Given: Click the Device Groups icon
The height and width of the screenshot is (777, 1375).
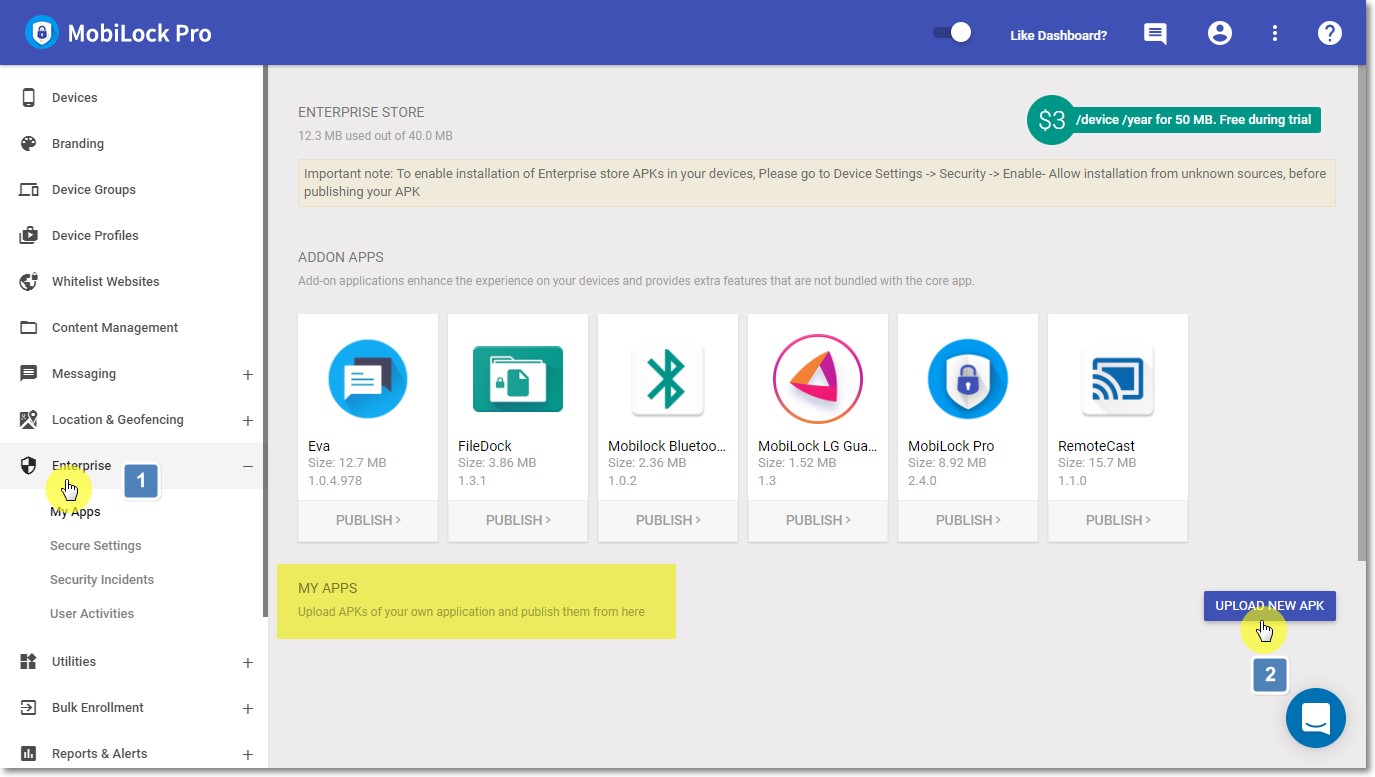Looking at the screenshot, I should coord(29,189).
